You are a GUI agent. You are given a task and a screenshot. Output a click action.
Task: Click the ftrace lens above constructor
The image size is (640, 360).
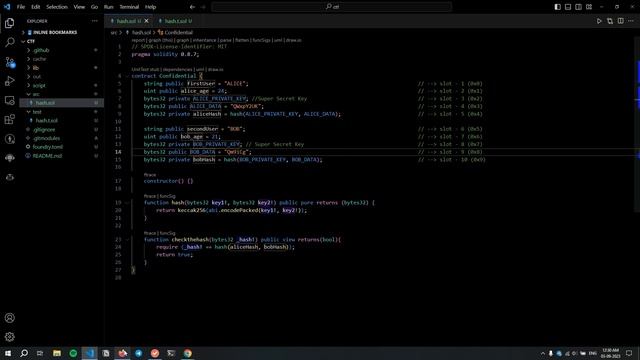click(x=150, y=175)
